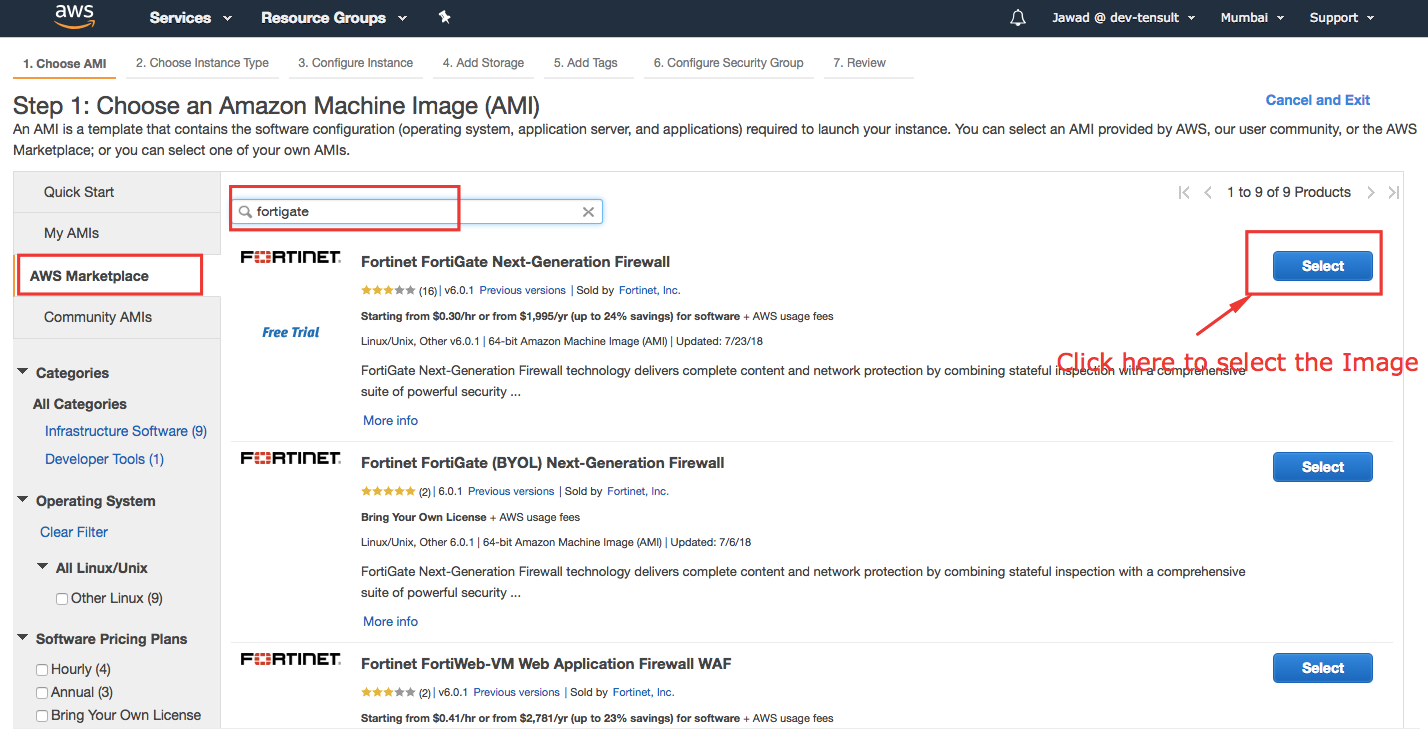The width and height of the screenshot is (1428, 747).
Task: Open the Infrastructure Software category link
Action: [125, 431]
